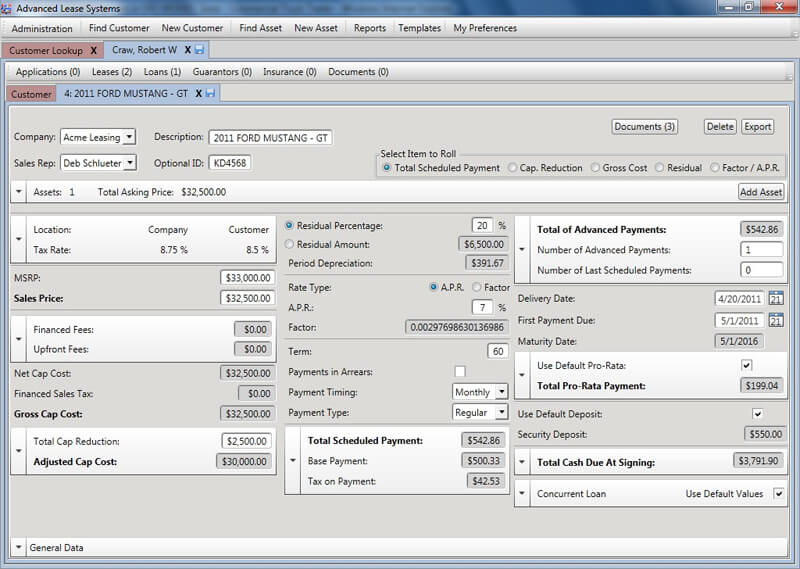The image size is (800, 569).
Task: Open the Delivery Date calendar picker
Action: coord(775,299)
